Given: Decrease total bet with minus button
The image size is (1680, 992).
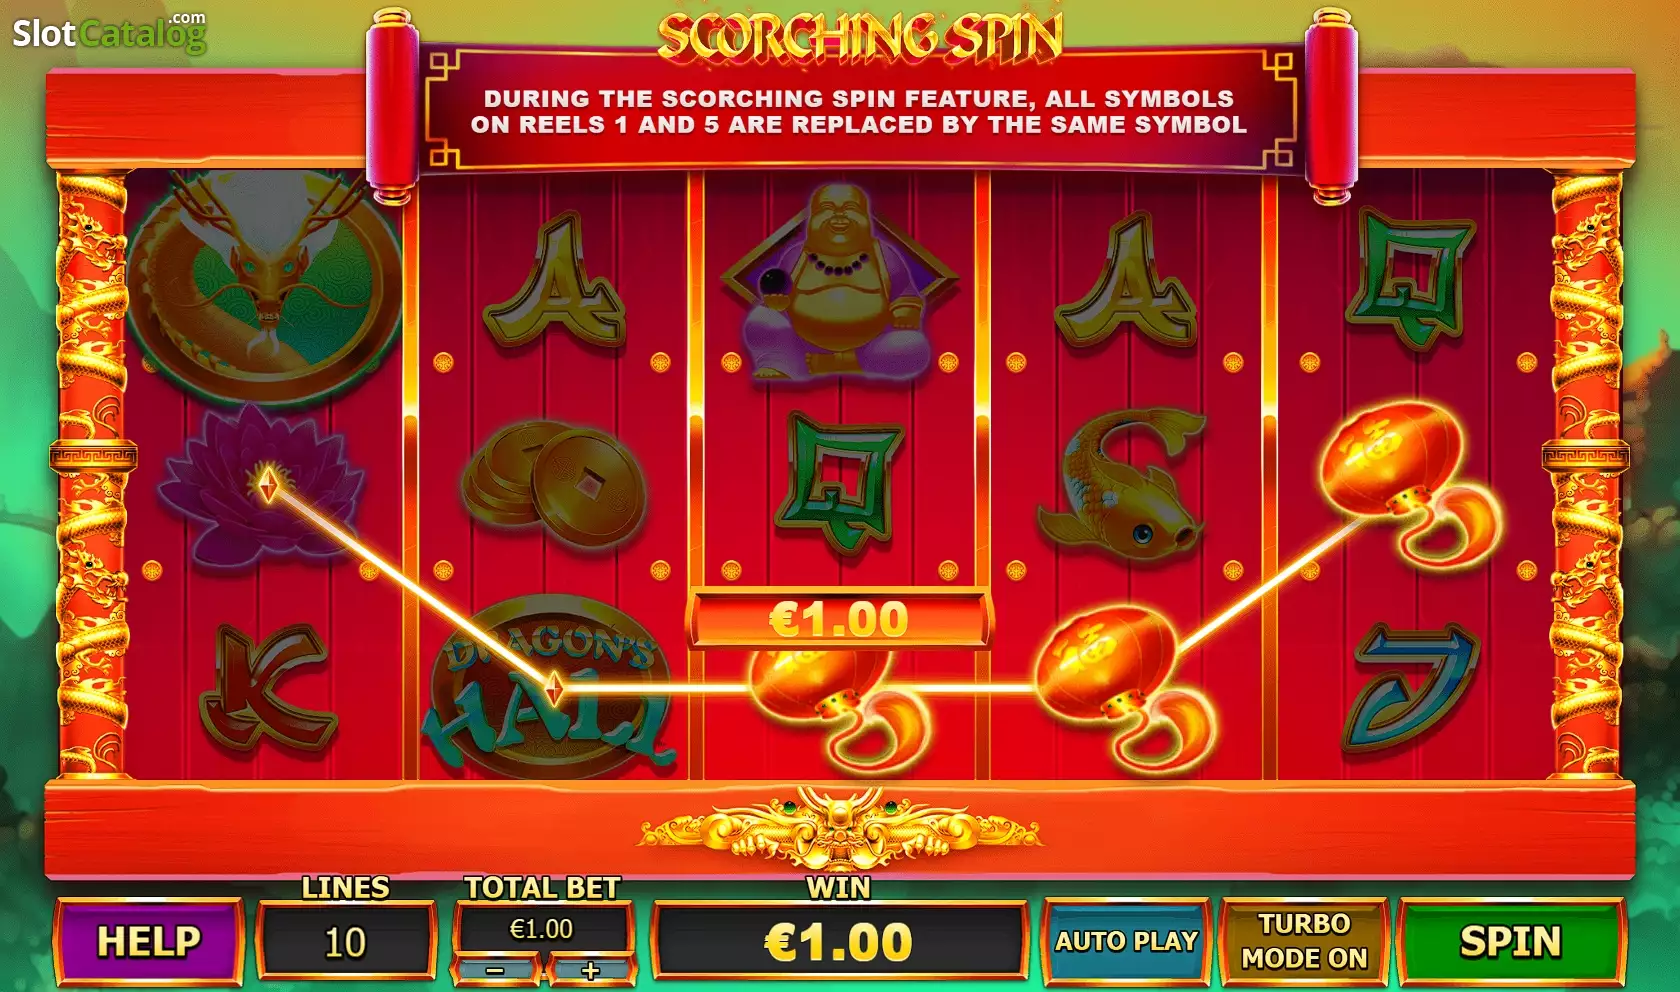Looking at the screenshot, I should coord(496,970).
